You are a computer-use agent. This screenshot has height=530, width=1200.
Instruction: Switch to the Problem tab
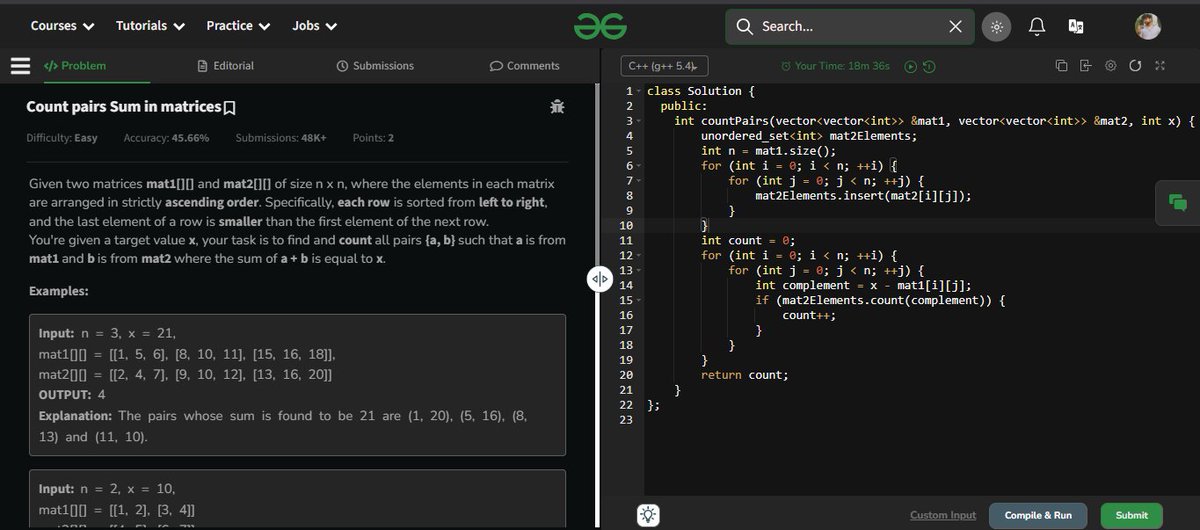75,66
